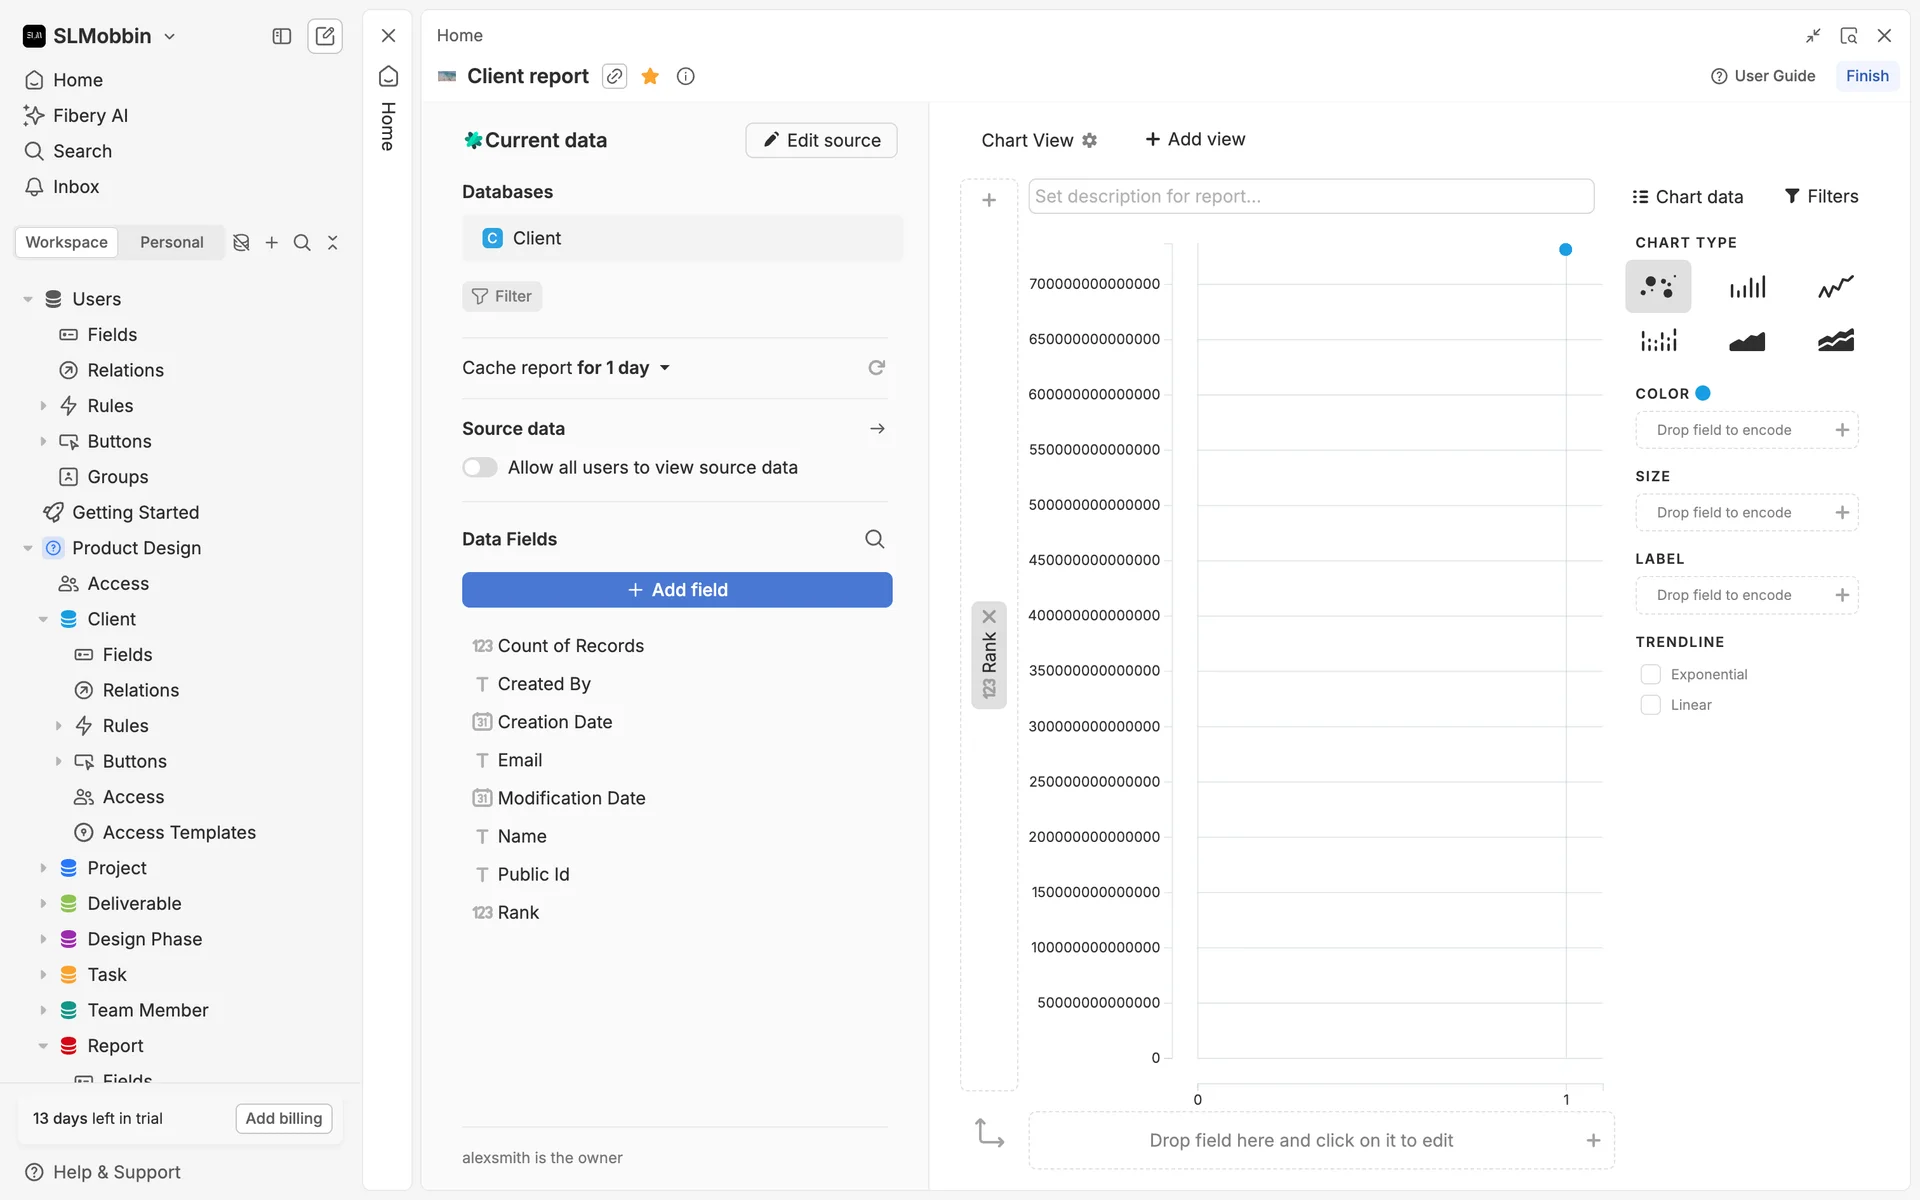The image size is (1920, 1200).
Task: Collapse the Users space in sidebar
Action: [x=28, y=299]
